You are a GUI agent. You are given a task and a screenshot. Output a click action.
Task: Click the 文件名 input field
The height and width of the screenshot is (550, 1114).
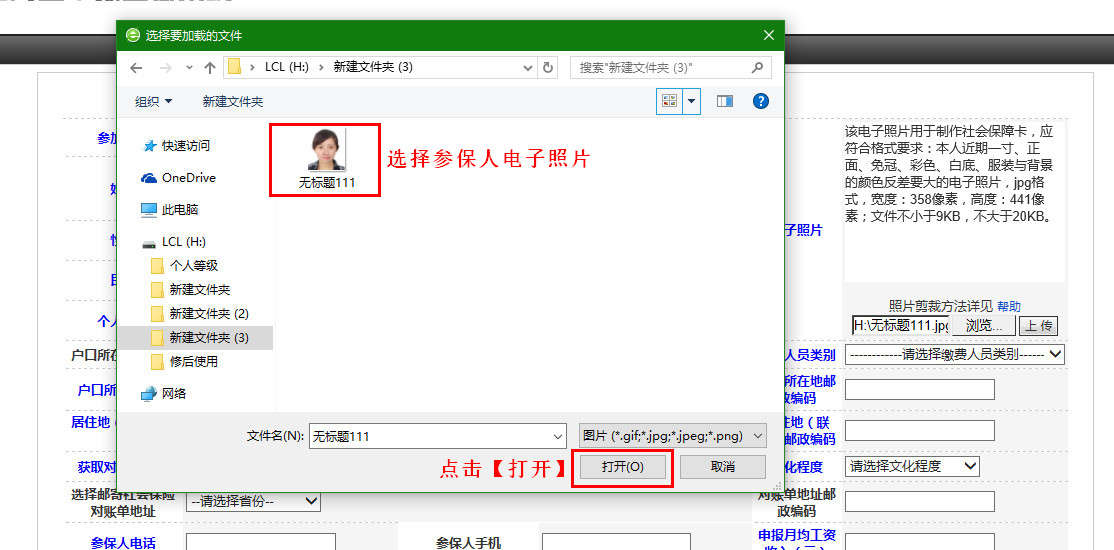431,436
